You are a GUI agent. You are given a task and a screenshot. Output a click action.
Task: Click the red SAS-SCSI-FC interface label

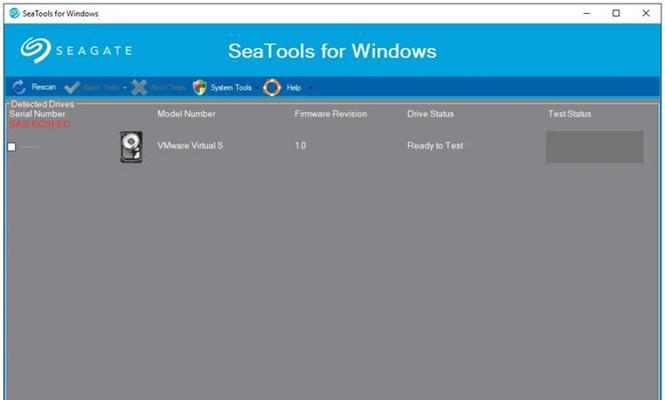tap(39, 124)
